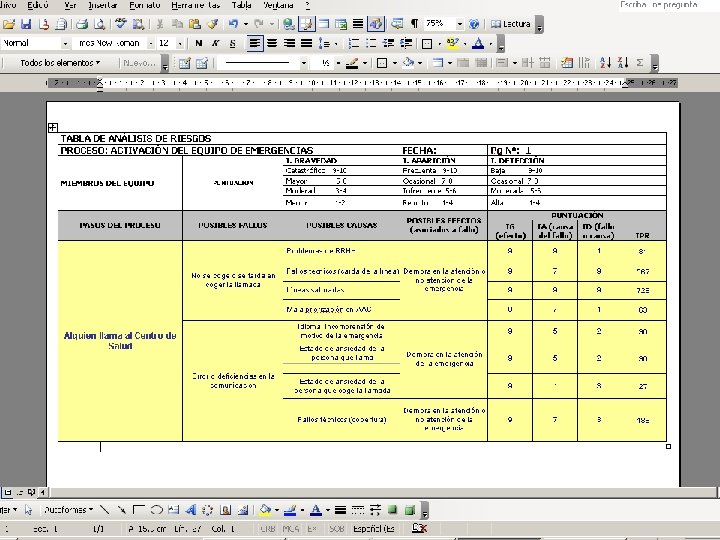The image size is (720, 540).
Task: Toggle Justify paragraph alignment
Action: (306, 44)
